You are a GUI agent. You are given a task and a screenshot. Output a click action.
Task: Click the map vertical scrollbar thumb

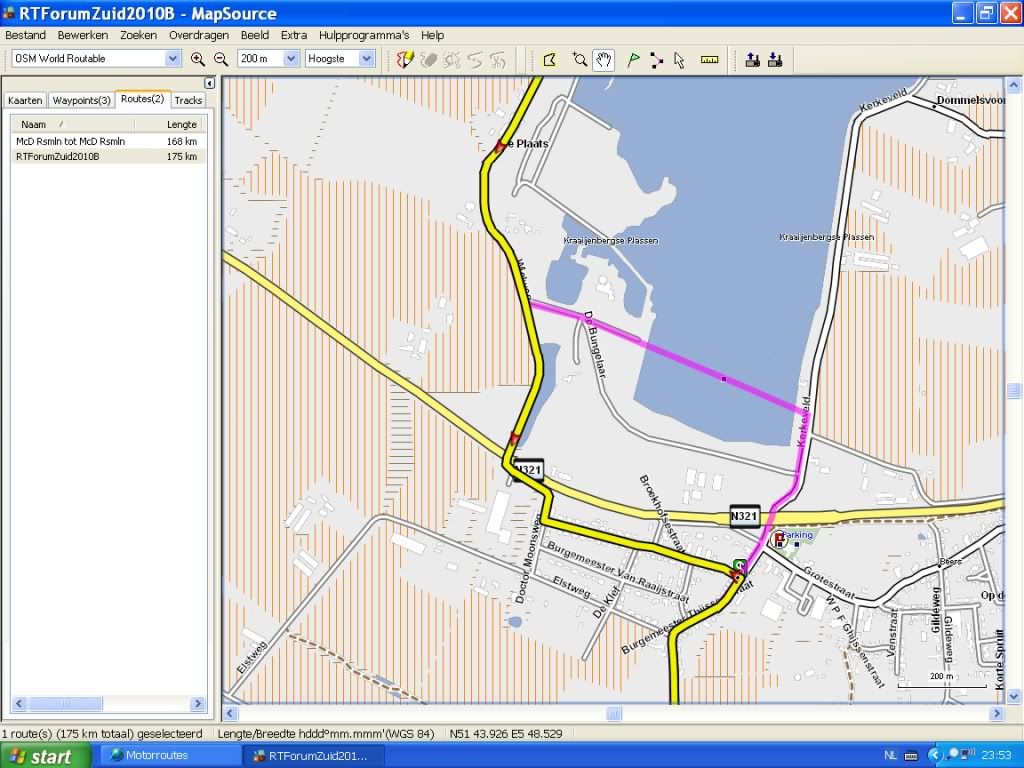click(1014, 391)
